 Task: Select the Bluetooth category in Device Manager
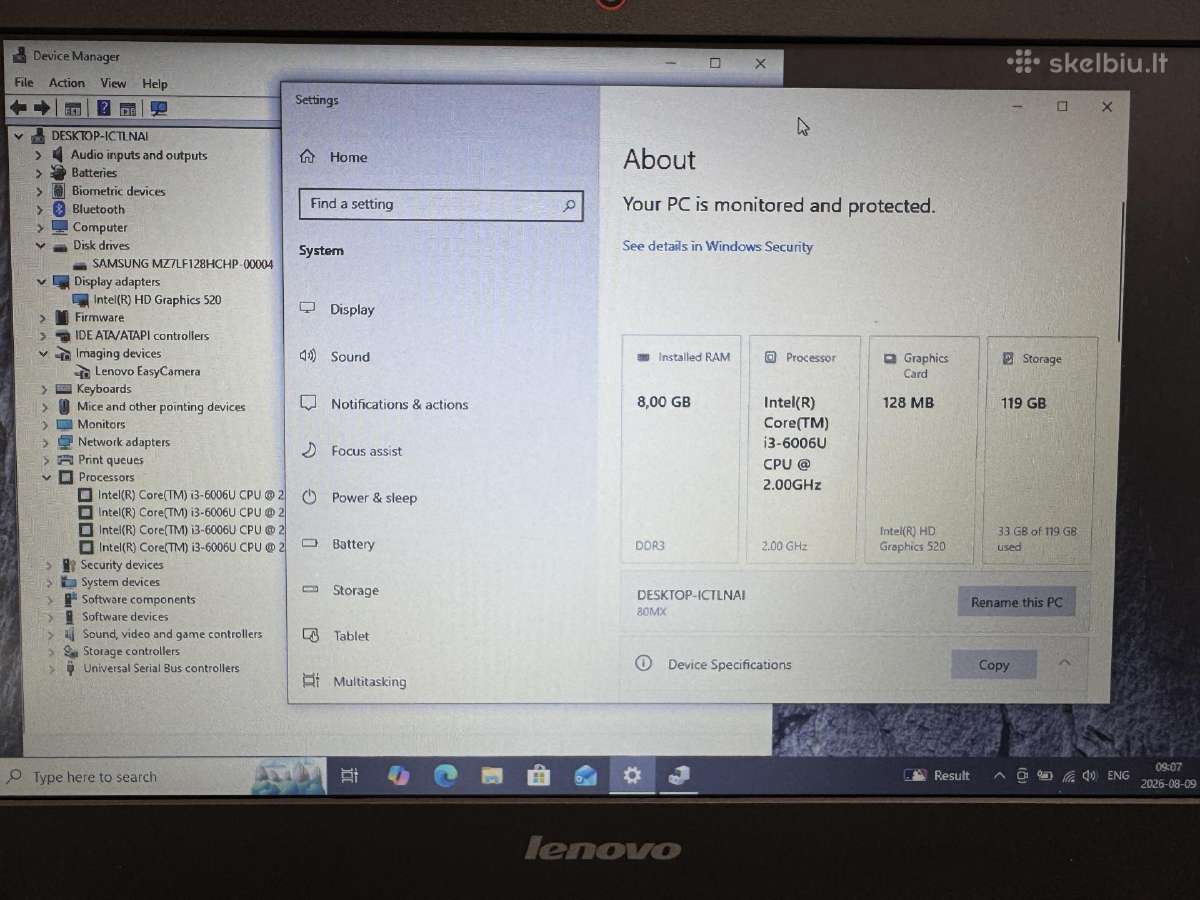(98, 209)
